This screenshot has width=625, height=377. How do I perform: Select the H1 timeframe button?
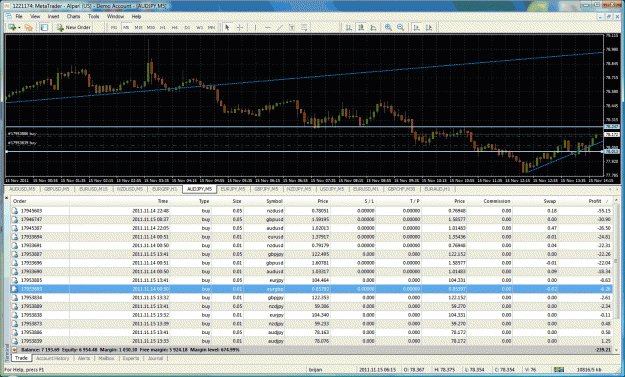pos(163,27)
